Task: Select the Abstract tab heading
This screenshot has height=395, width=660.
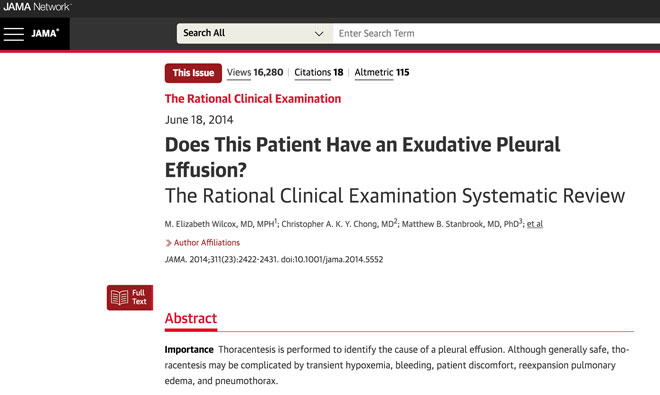Action: (x=191, y=318)
